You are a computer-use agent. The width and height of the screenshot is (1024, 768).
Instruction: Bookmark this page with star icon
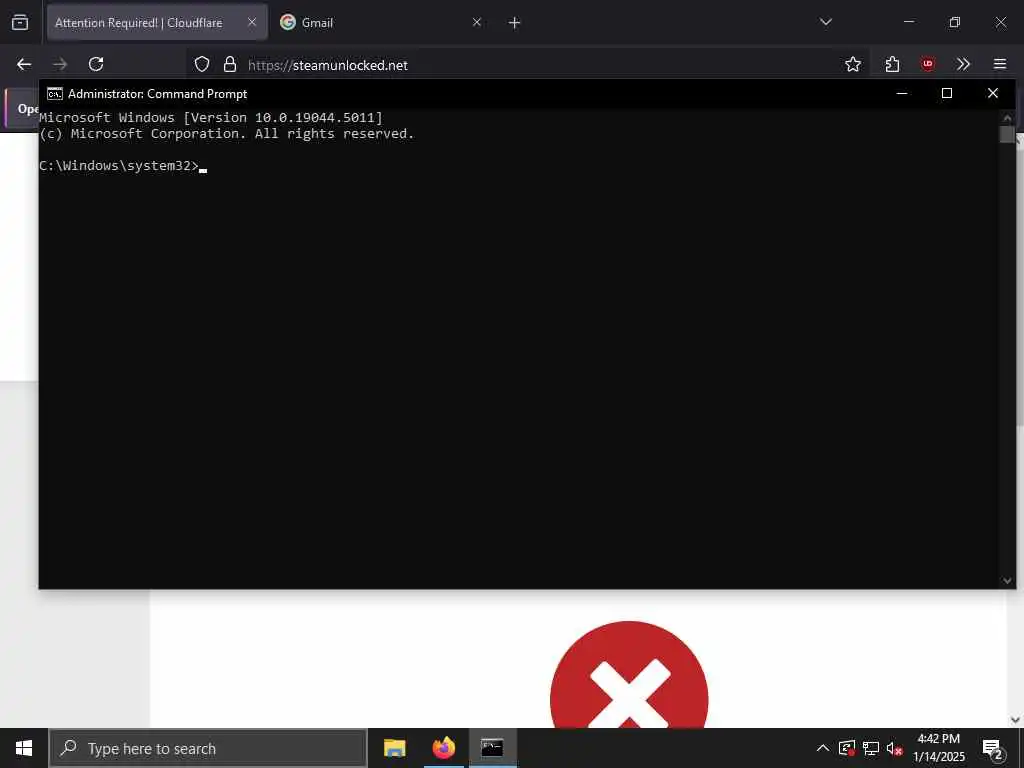click(x=853, y=64)
